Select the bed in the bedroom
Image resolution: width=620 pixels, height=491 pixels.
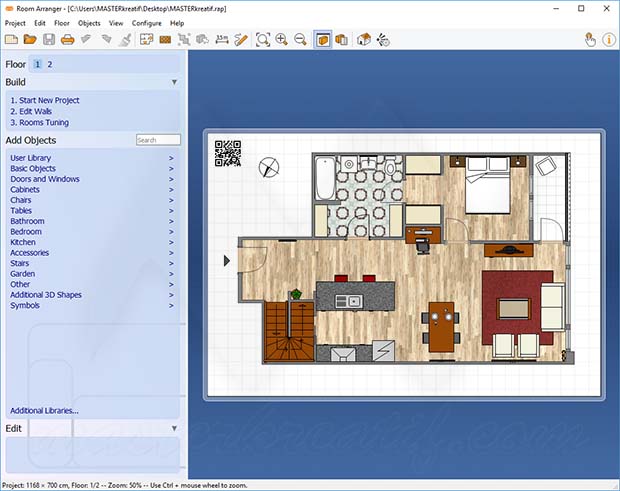coord(487,185)
